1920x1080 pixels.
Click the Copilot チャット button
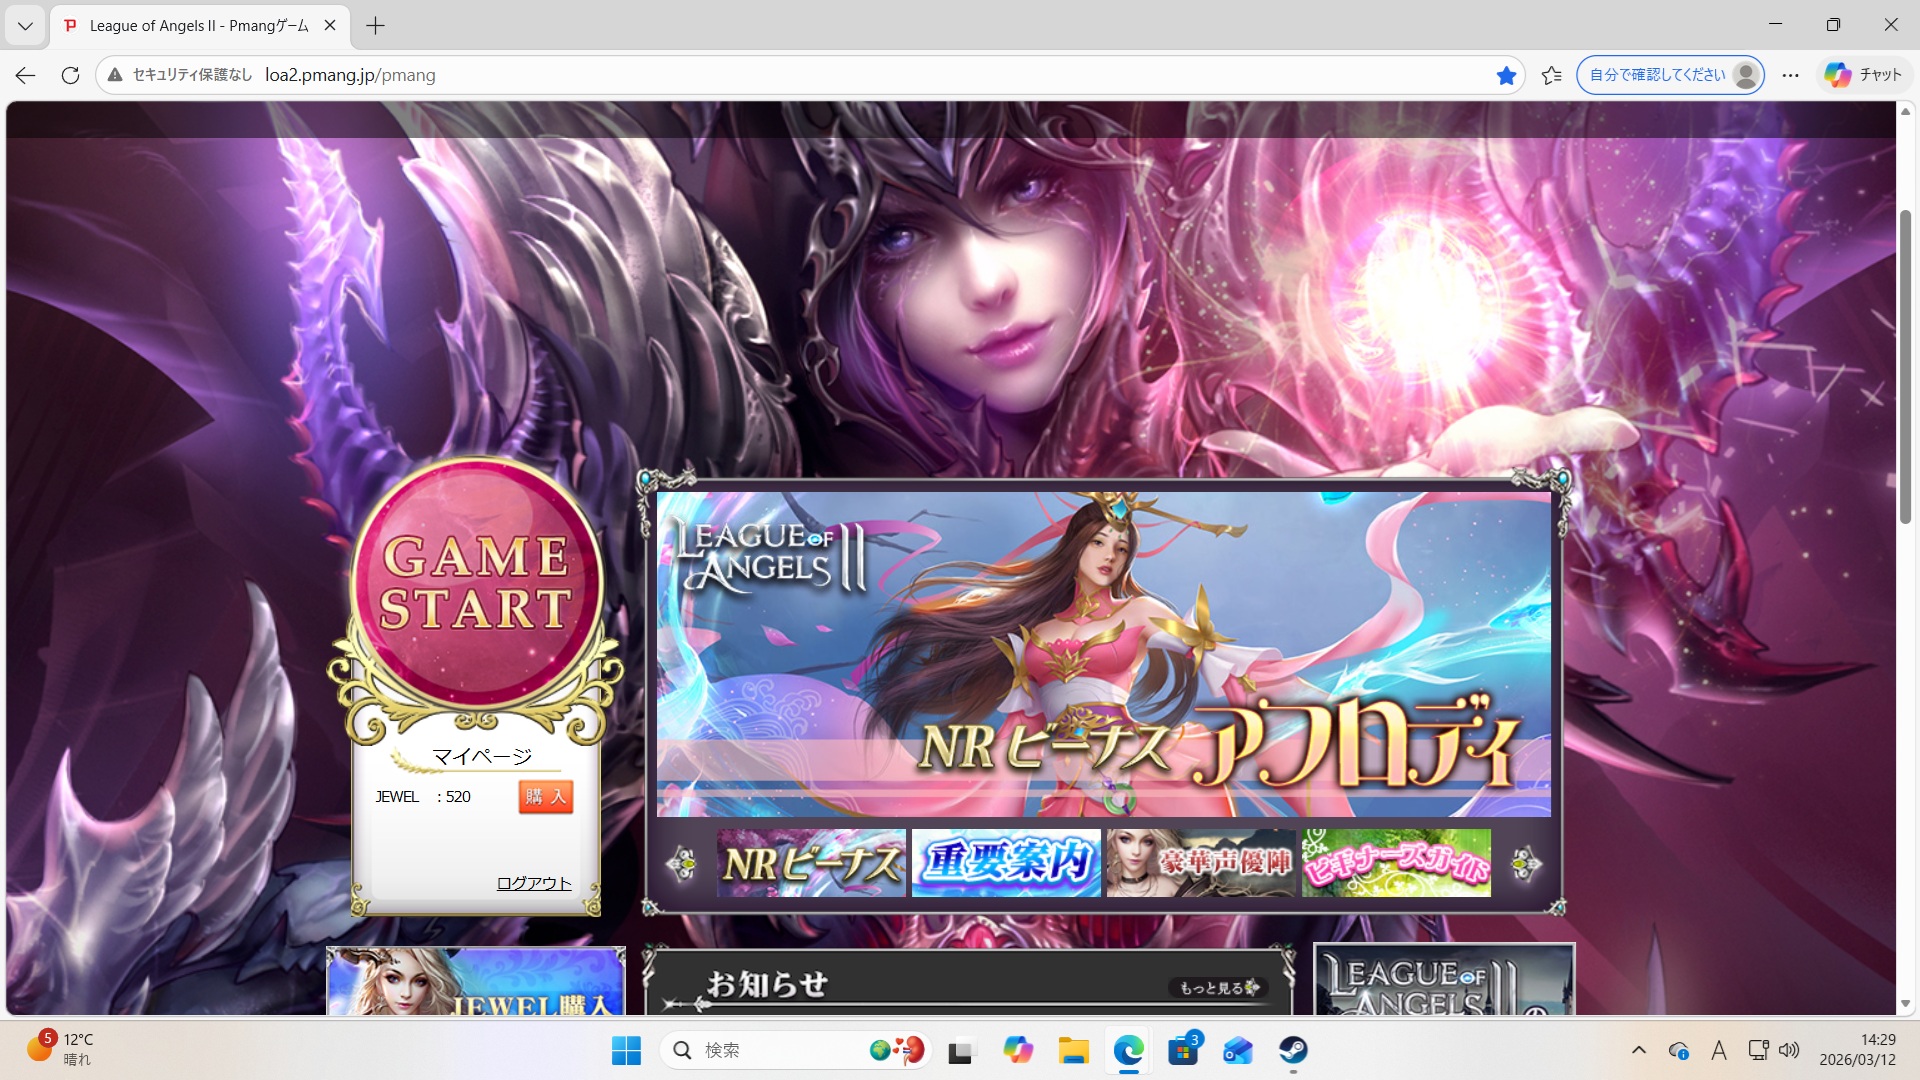(x=1863, y=75)
